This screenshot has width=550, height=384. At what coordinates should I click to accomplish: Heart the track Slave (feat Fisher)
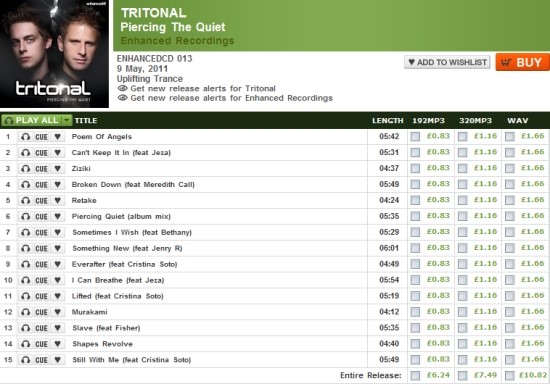(x=58, y=328)
